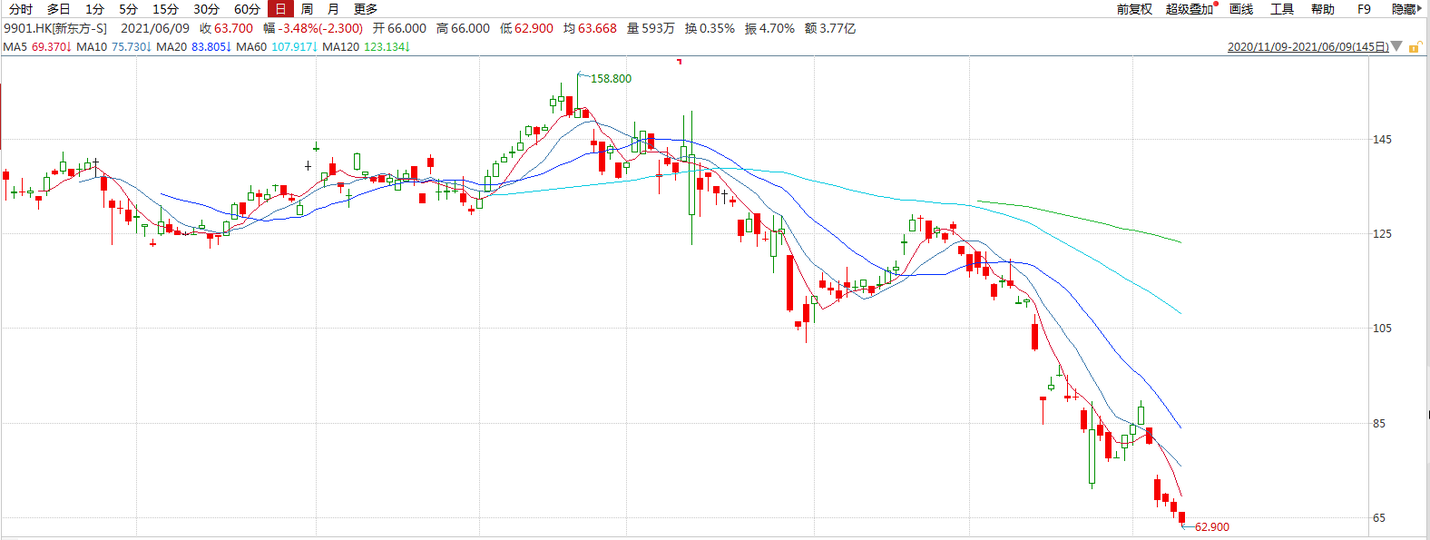Click the MA5 69.370 indicator label
The width and height of the screenshot is (1430, 540).
[x=37, y=47]
